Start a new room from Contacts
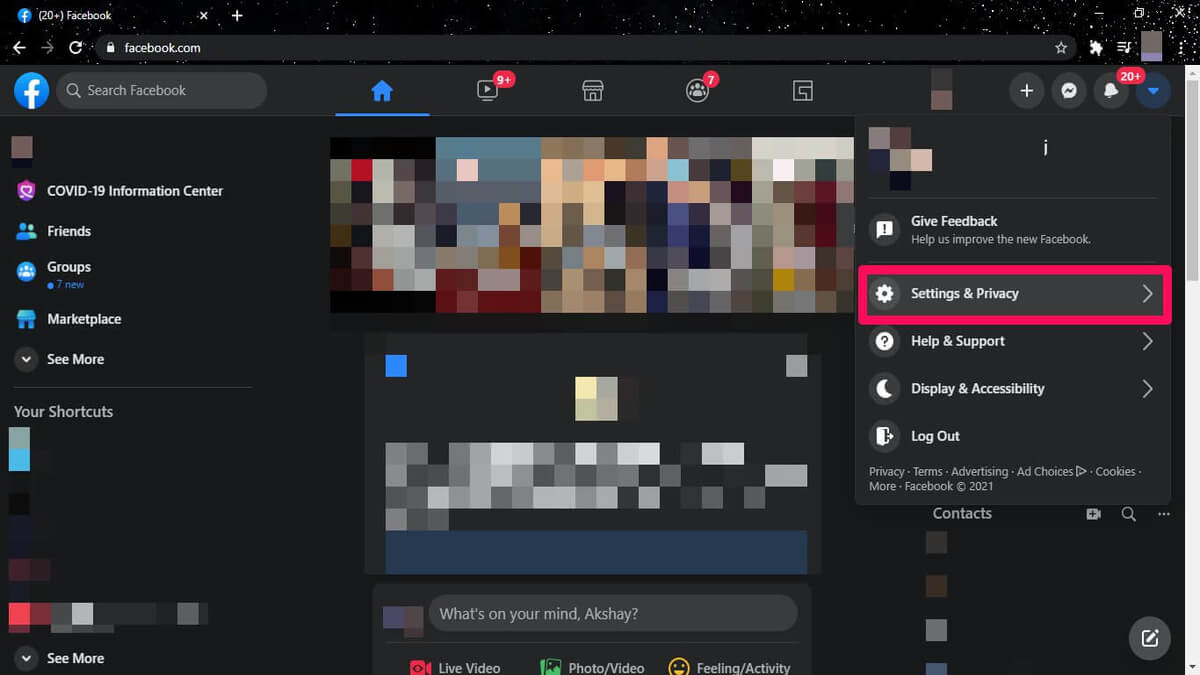1200x675 pixels. coord(1093,514)
